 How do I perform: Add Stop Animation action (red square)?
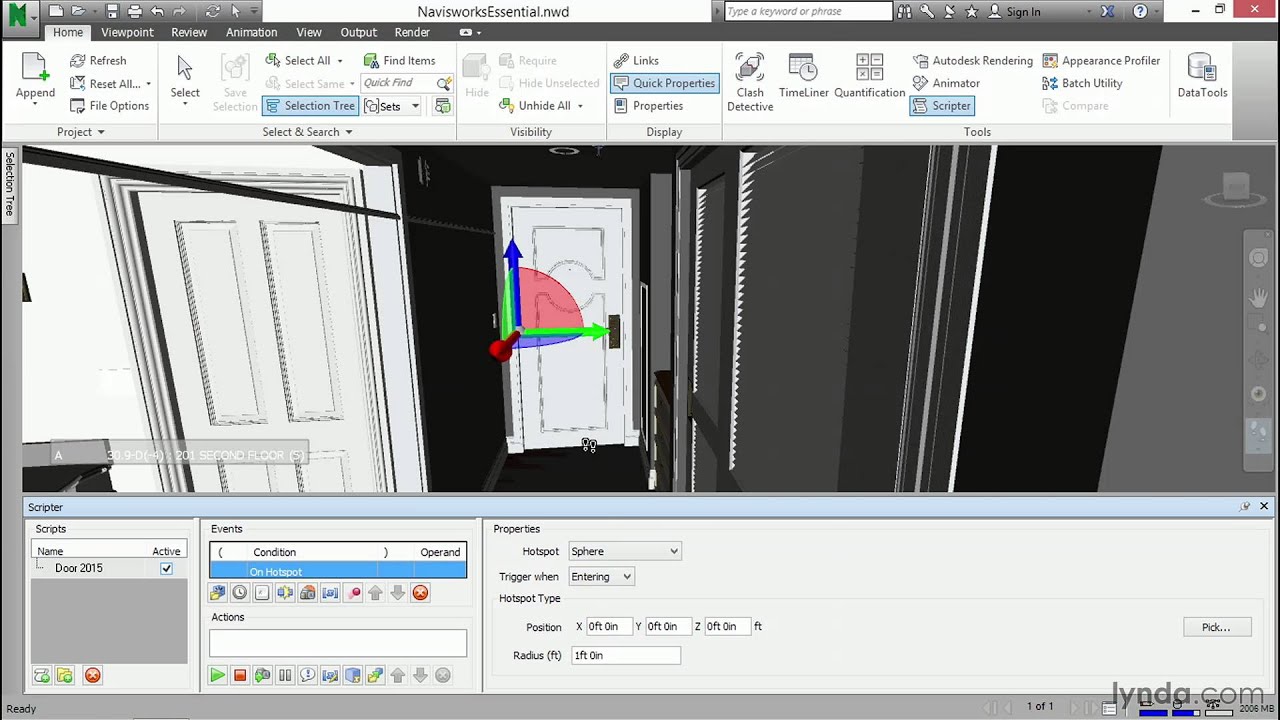coord(240,676)
